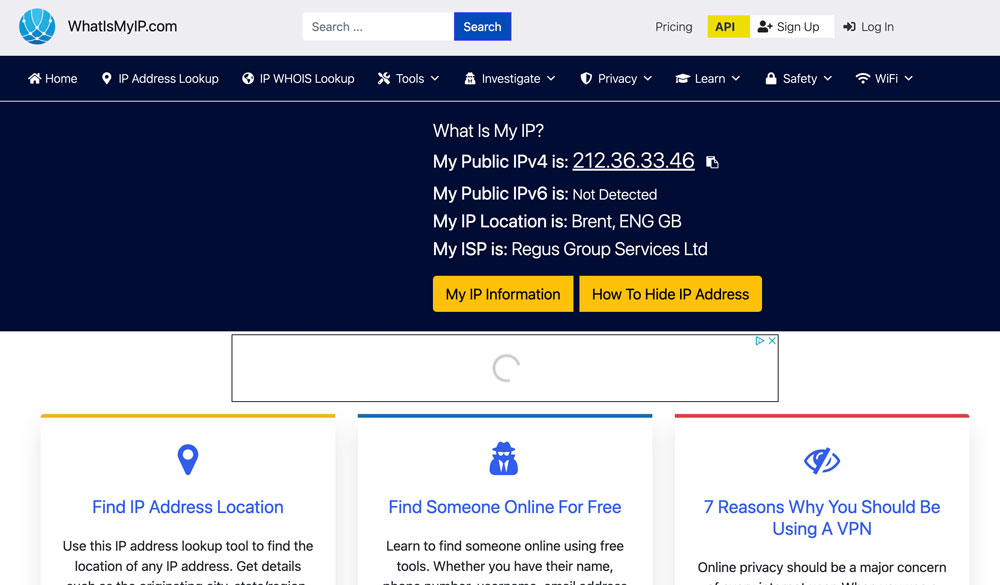1000x585 pixels.
Task: Open the Tools menu label
Action: click(410, 78)
